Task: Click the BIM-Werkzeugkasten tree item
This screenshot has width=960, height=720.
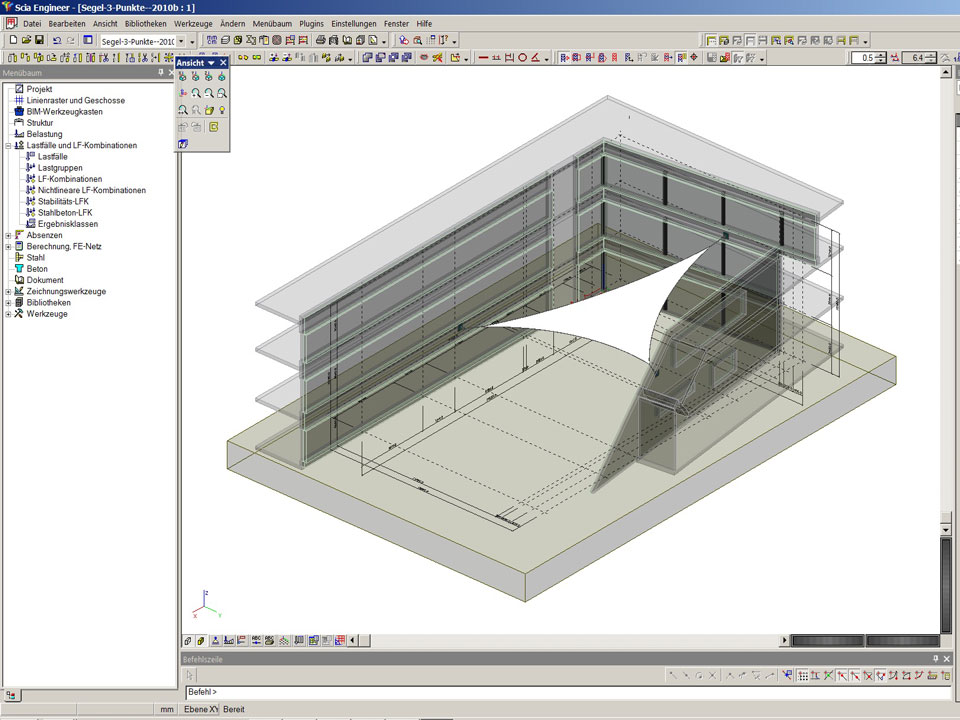Action: [x=64, y=111]
